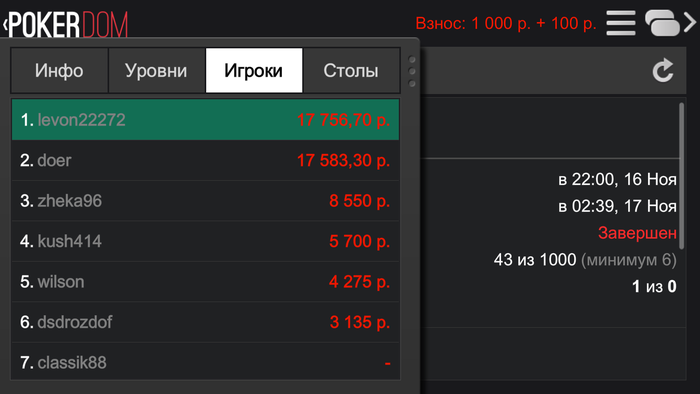The height and width of the screenshot is (394, 700).
Task: Switch to the Инфо tab
Action: [59, 71]
